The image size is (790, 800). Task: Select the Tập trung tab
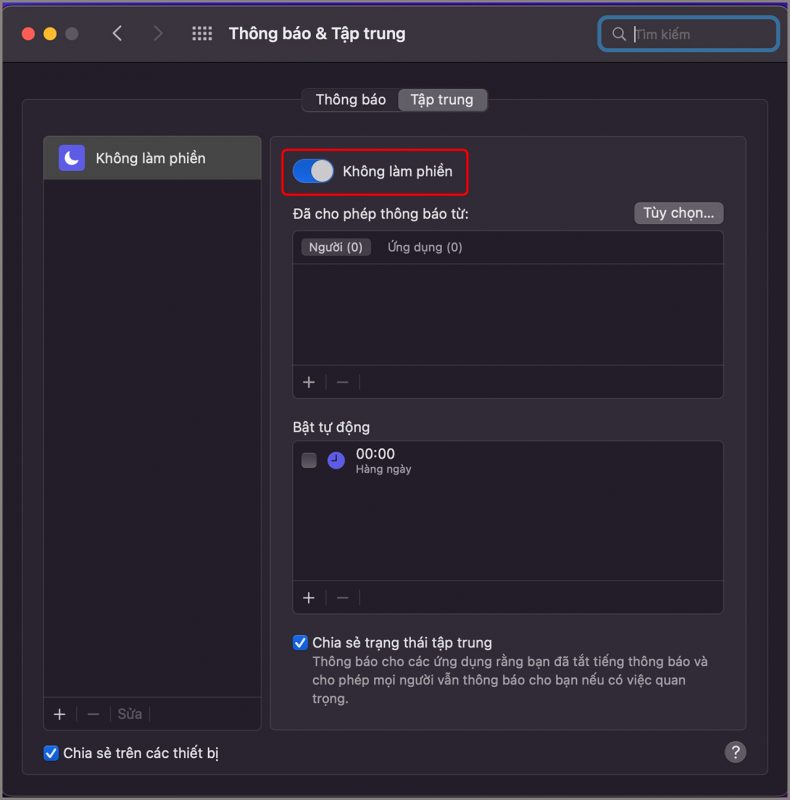click(442, 100)
